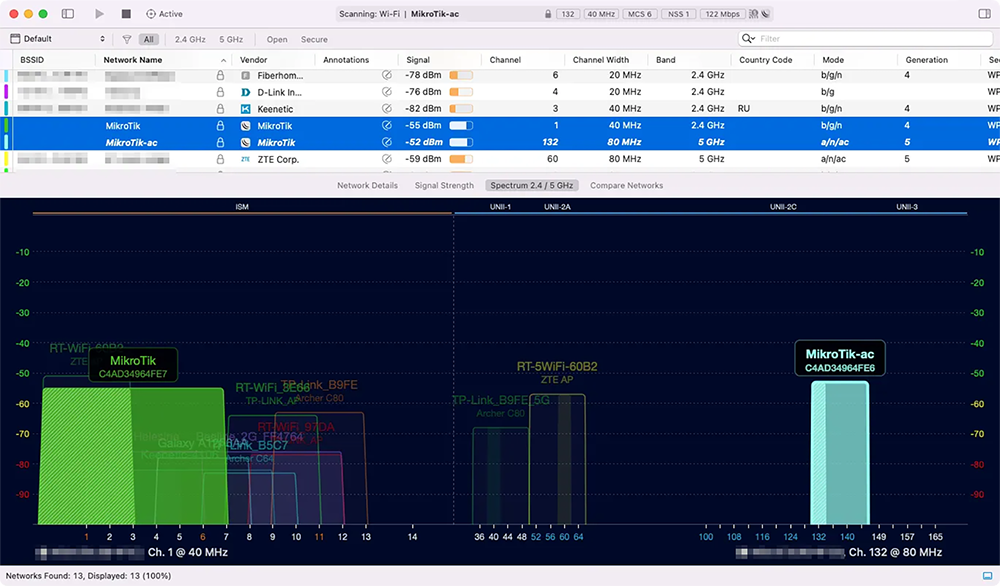The width and height of the screenshot is (1000, 586).
Task: Click the Active scan mode indicator icon
Action: pos(151,14)
